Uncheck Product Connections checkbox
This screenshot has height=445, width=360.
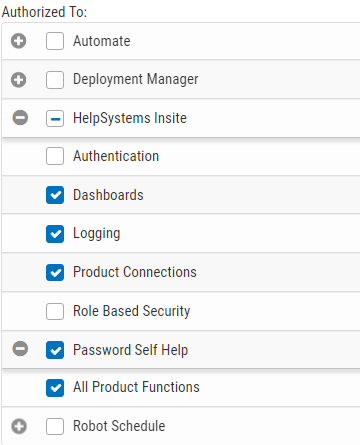pos(55,272)
